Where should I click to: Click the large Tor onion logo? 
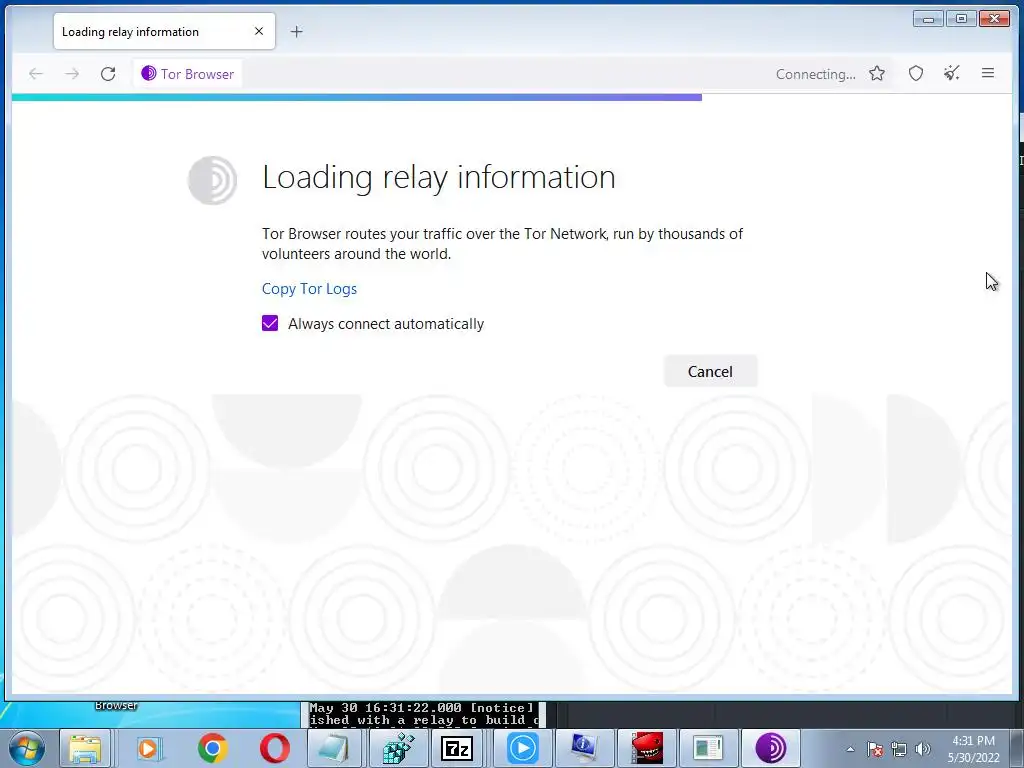click(212, 180)
